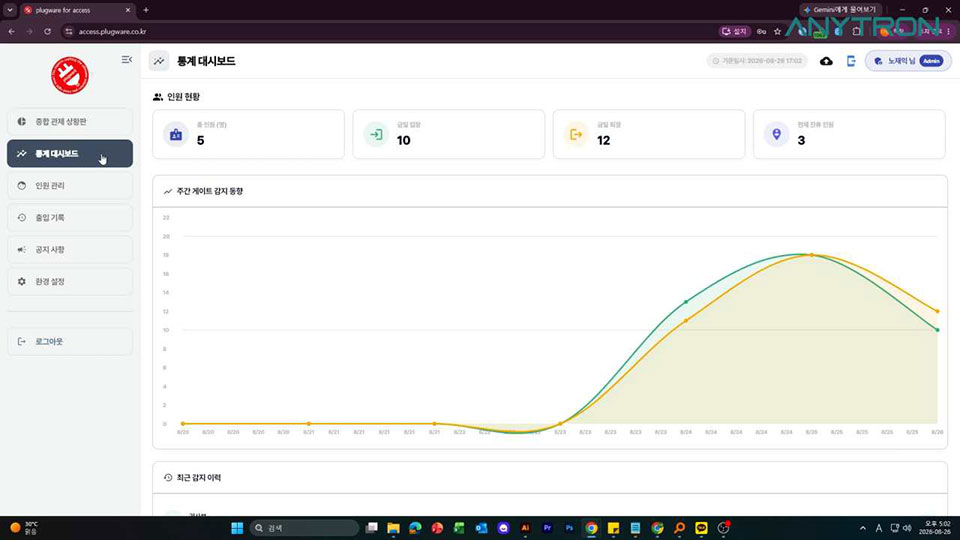Viewport: 960px width, 540px height.
Task: Open 종합 관제 상황판 menu
Action: [x=70, y=122]
